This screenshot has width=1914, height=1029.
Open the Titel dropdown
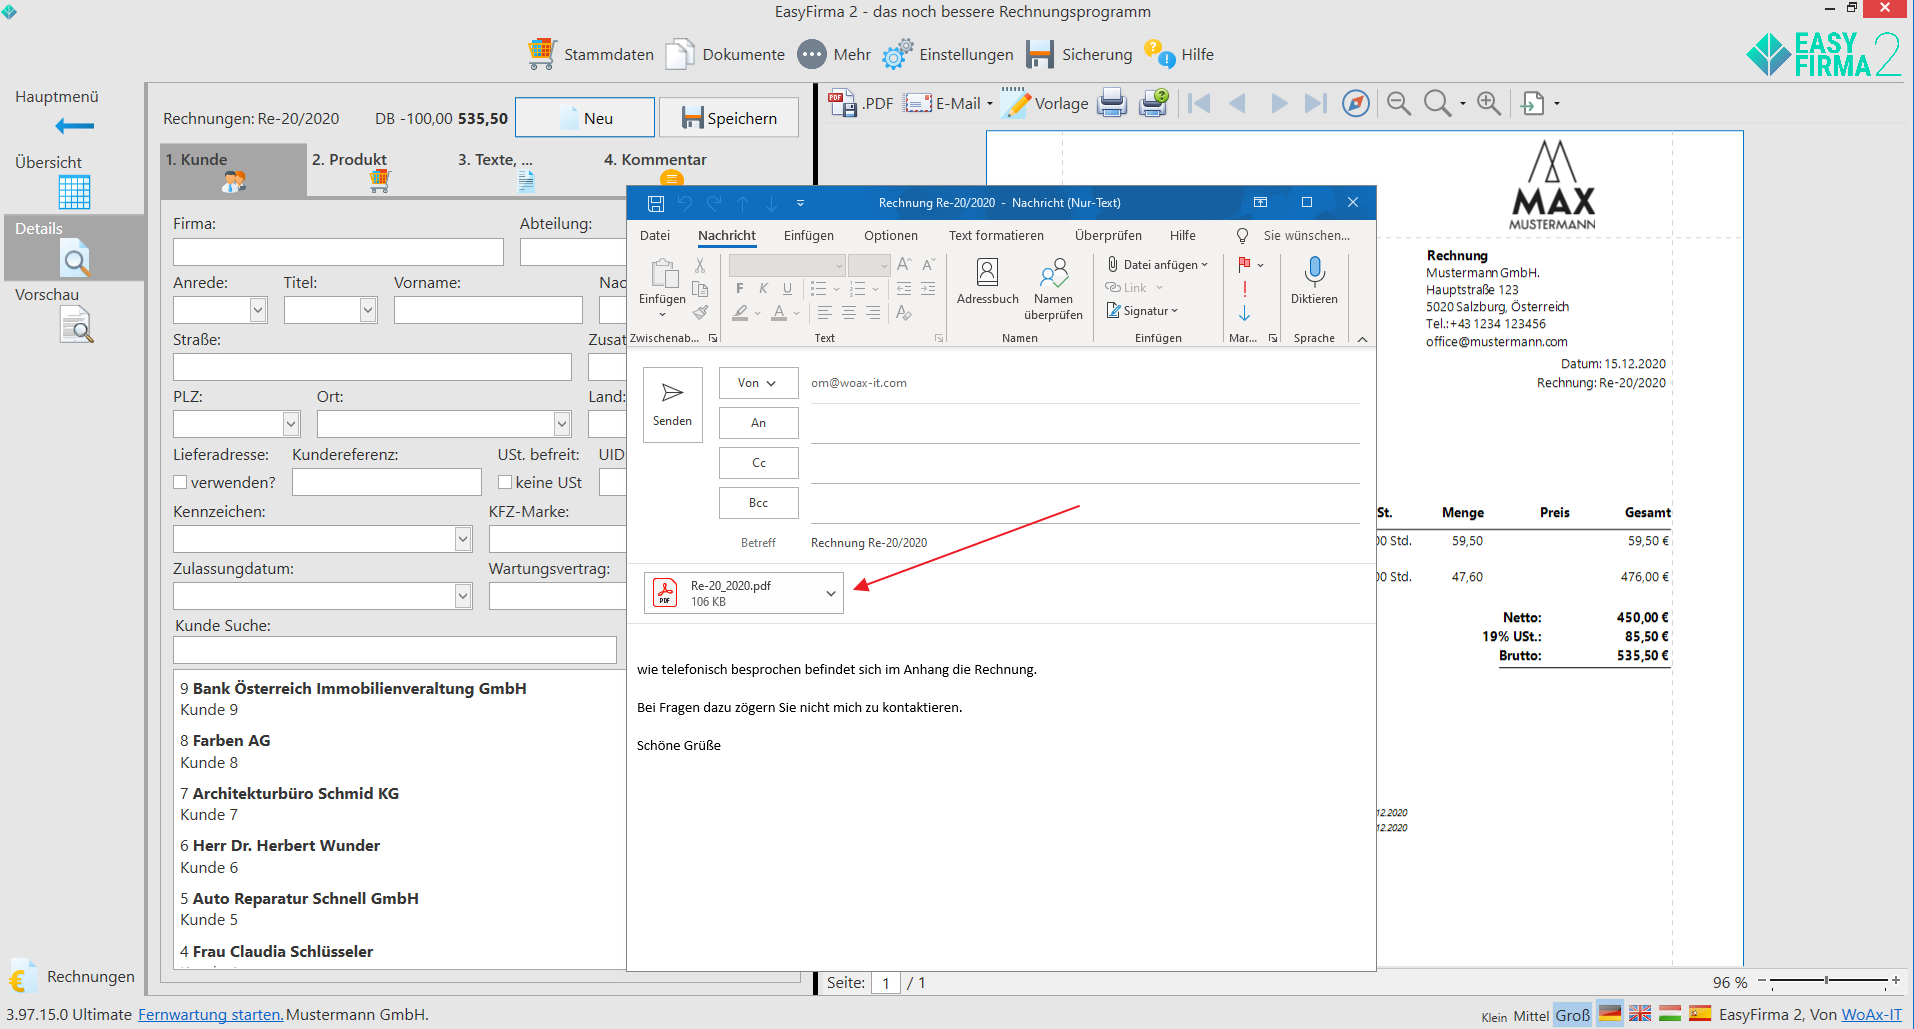click(x=368, y=310)
